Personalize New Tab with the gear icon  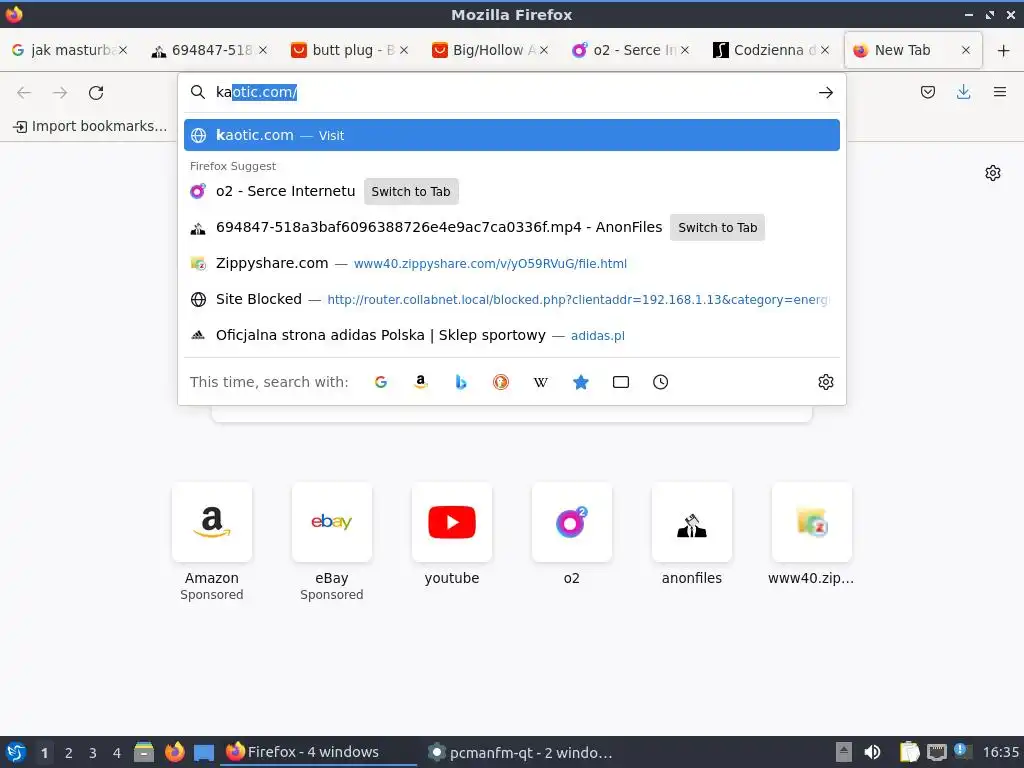[993, 173]
